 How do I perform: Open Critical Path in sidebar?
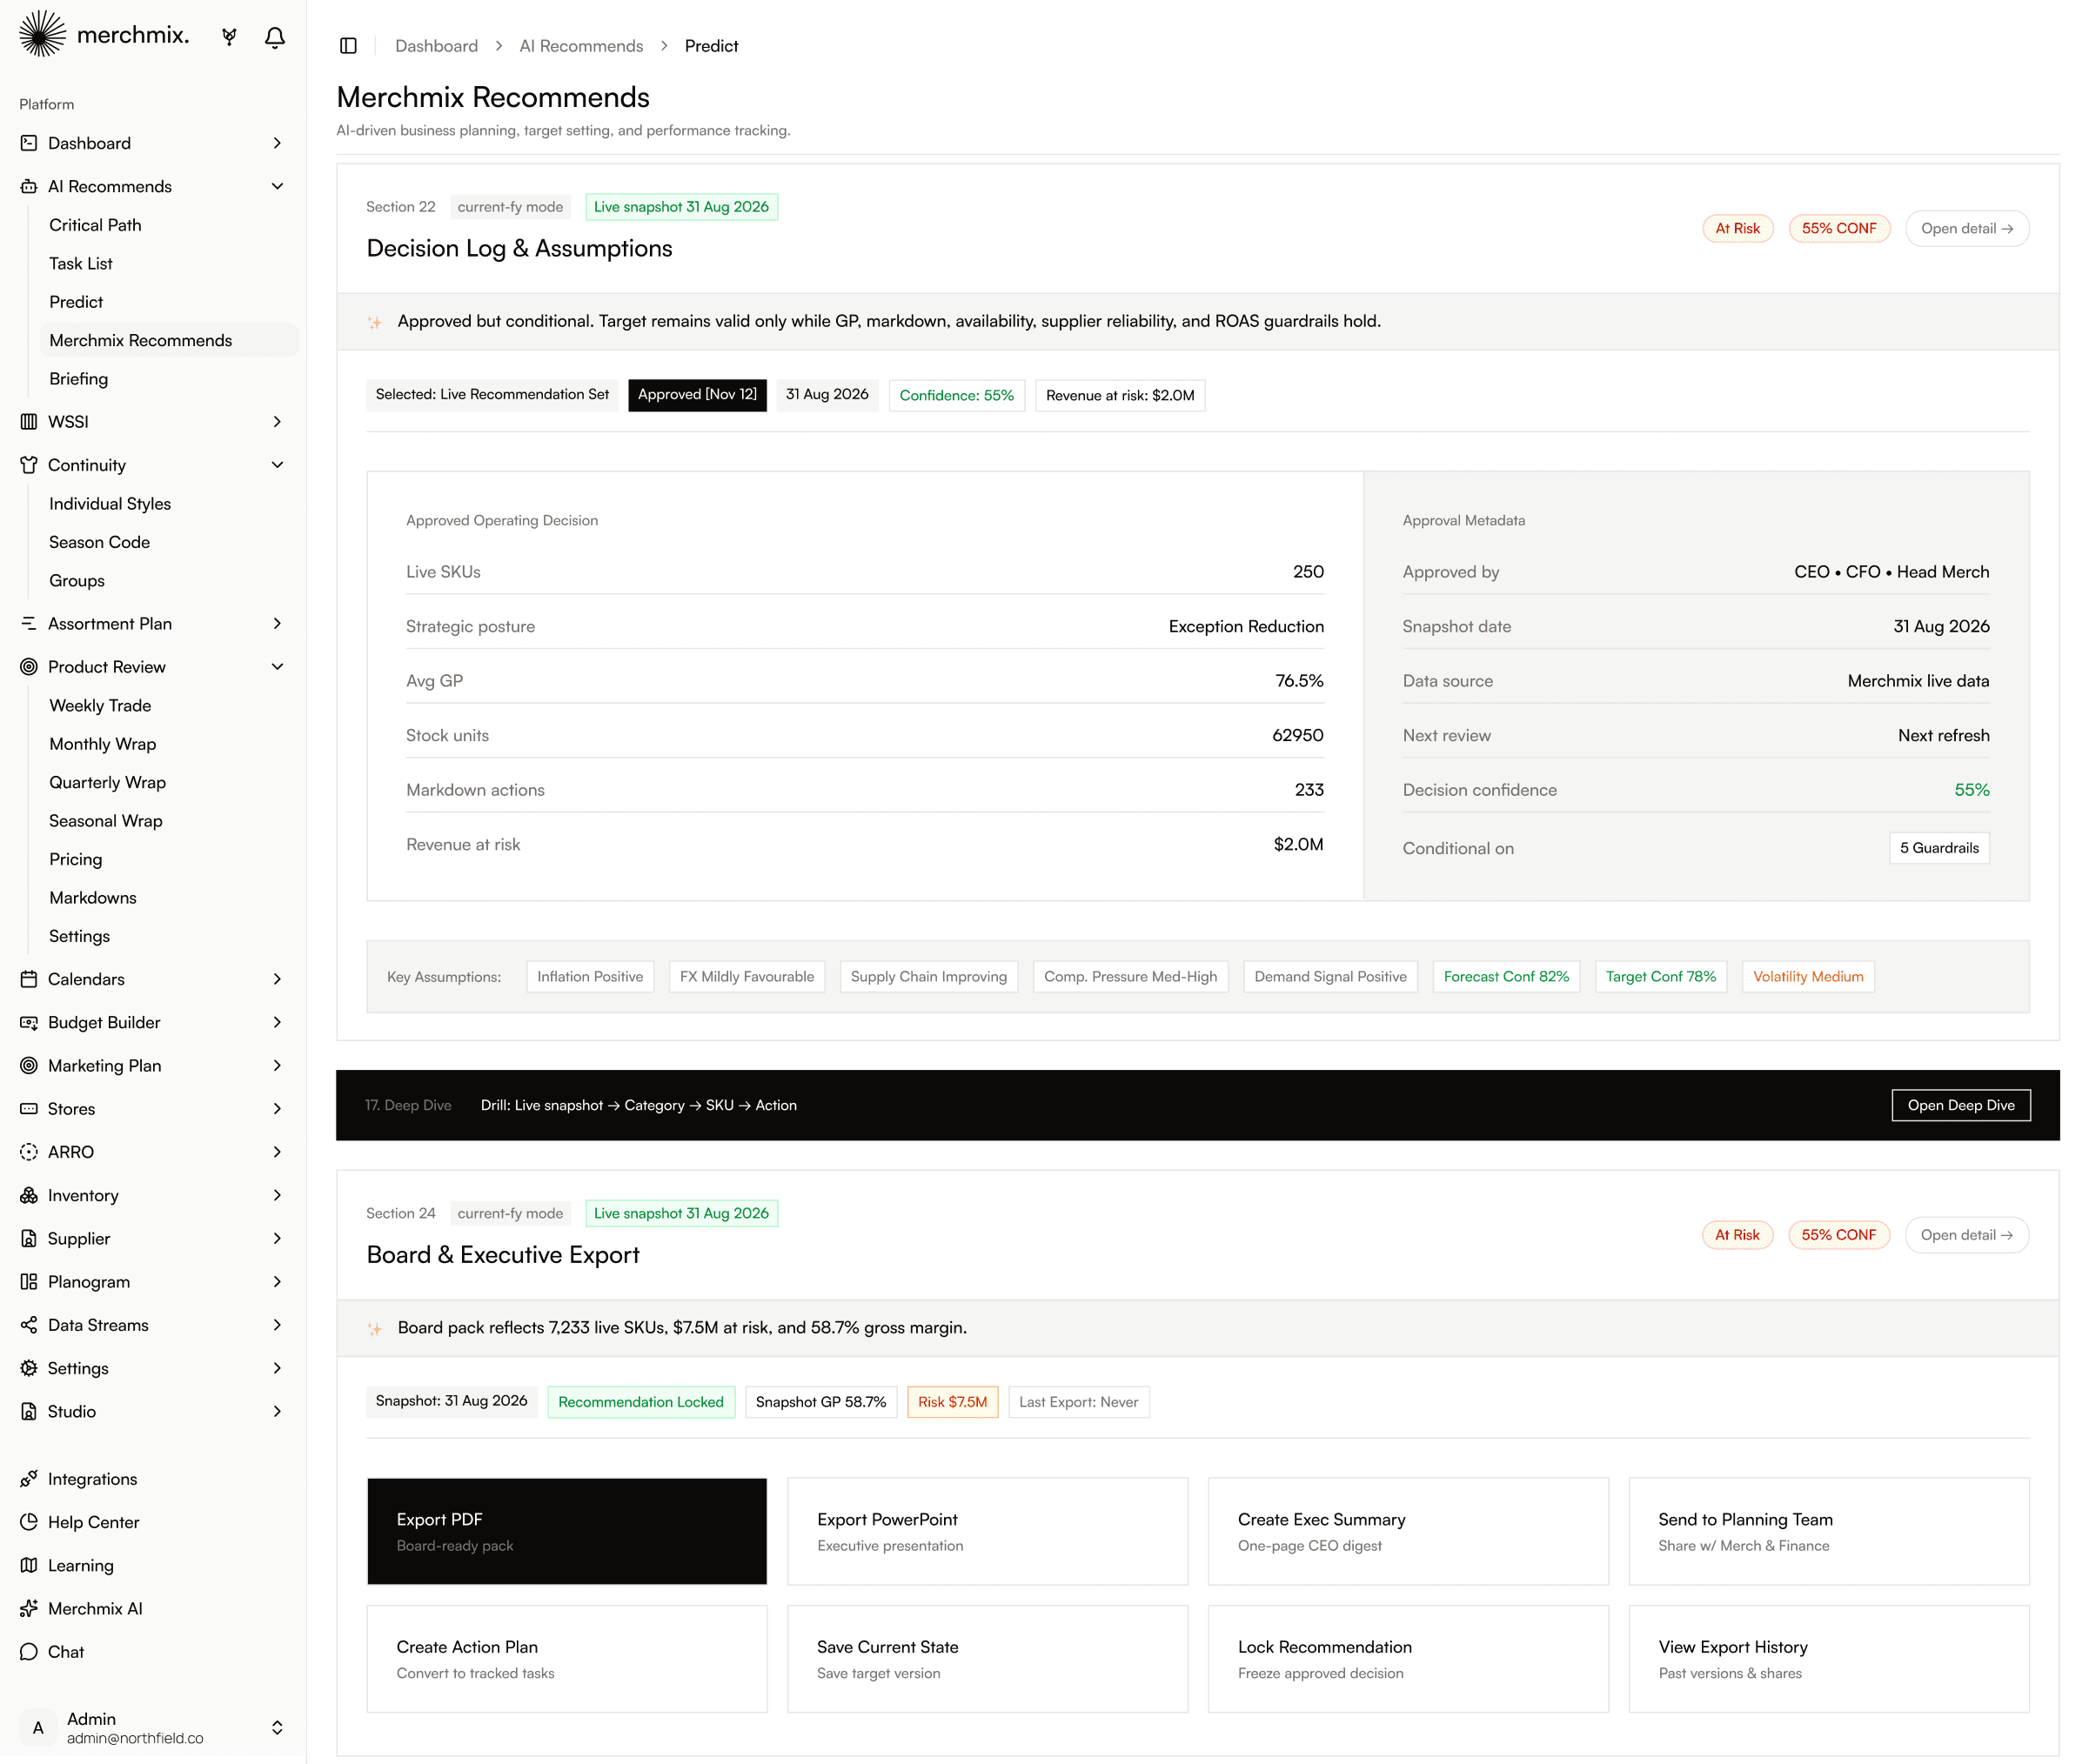(x=95, y=225)
